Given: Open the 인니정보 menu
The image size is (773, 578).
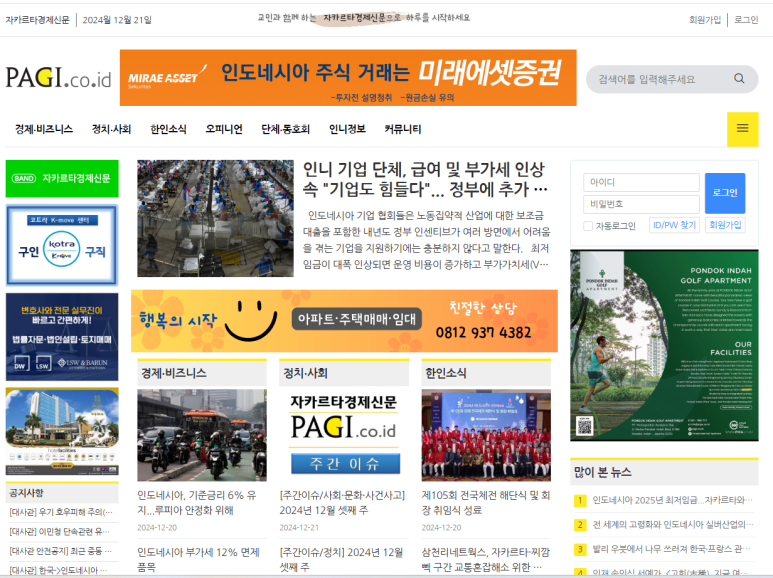Looking at the screenshot, I should 347,129.
